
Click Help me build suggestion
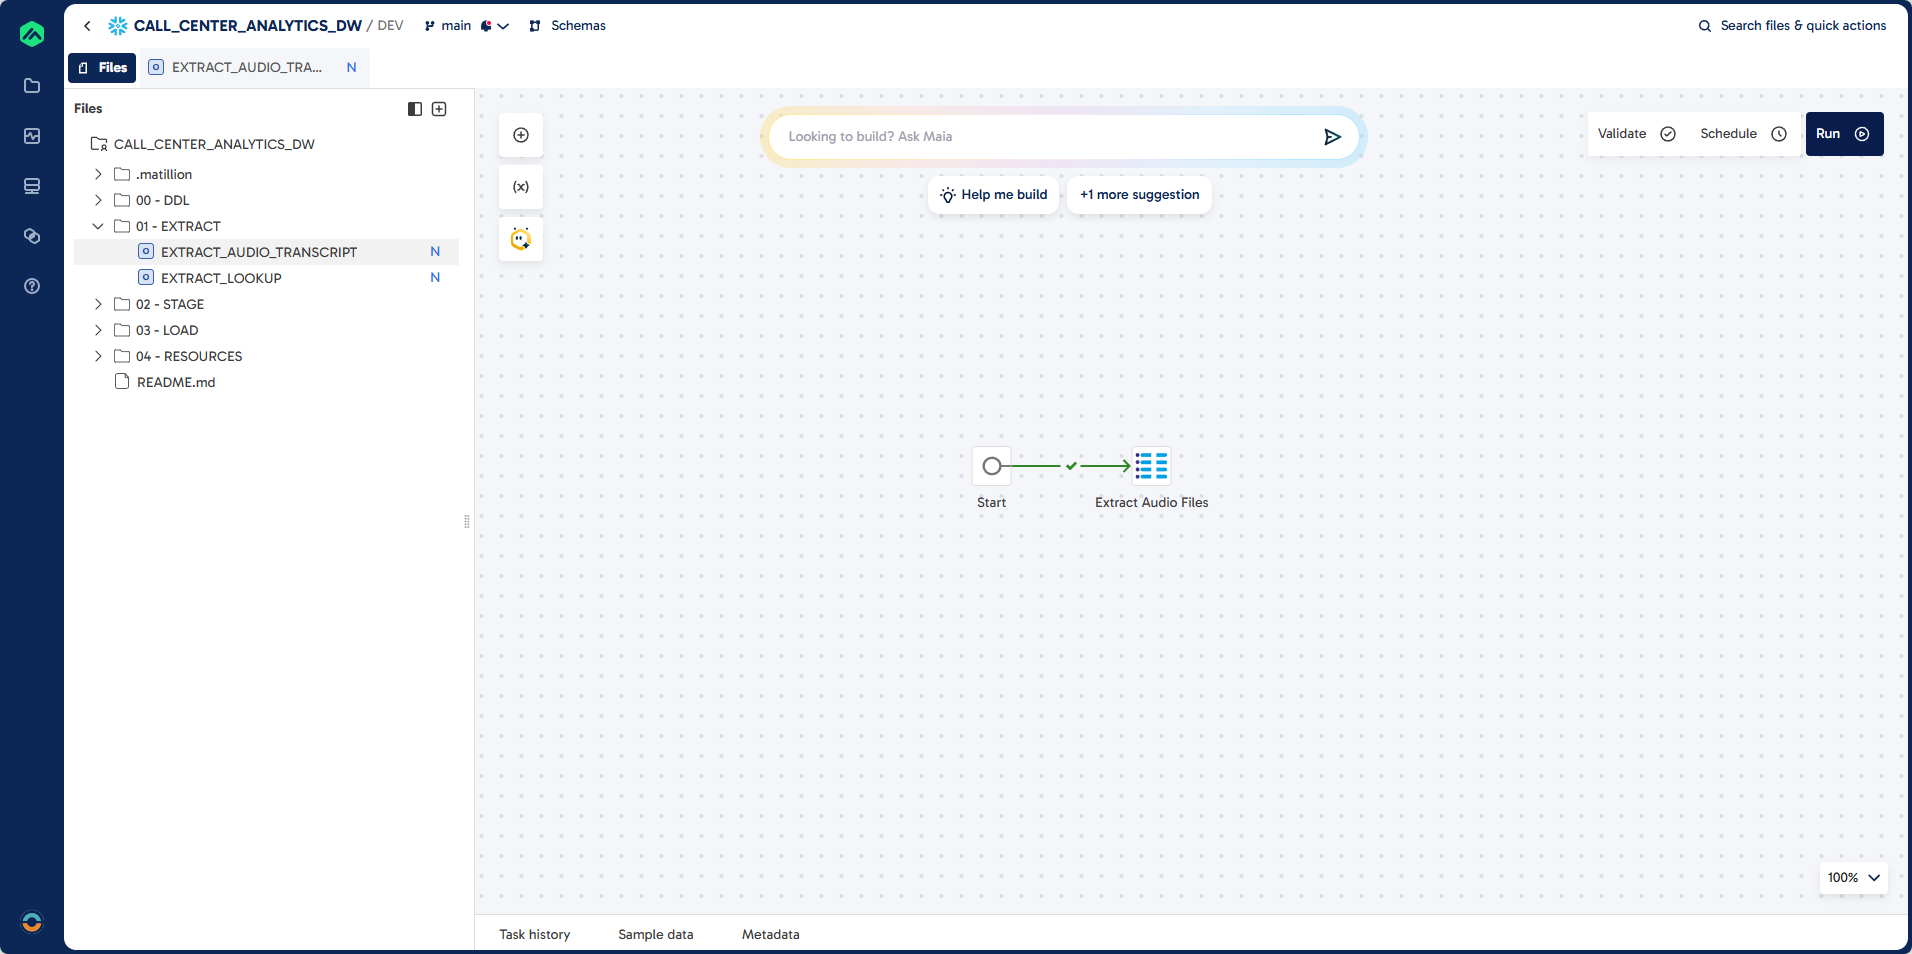click(993, 195)
